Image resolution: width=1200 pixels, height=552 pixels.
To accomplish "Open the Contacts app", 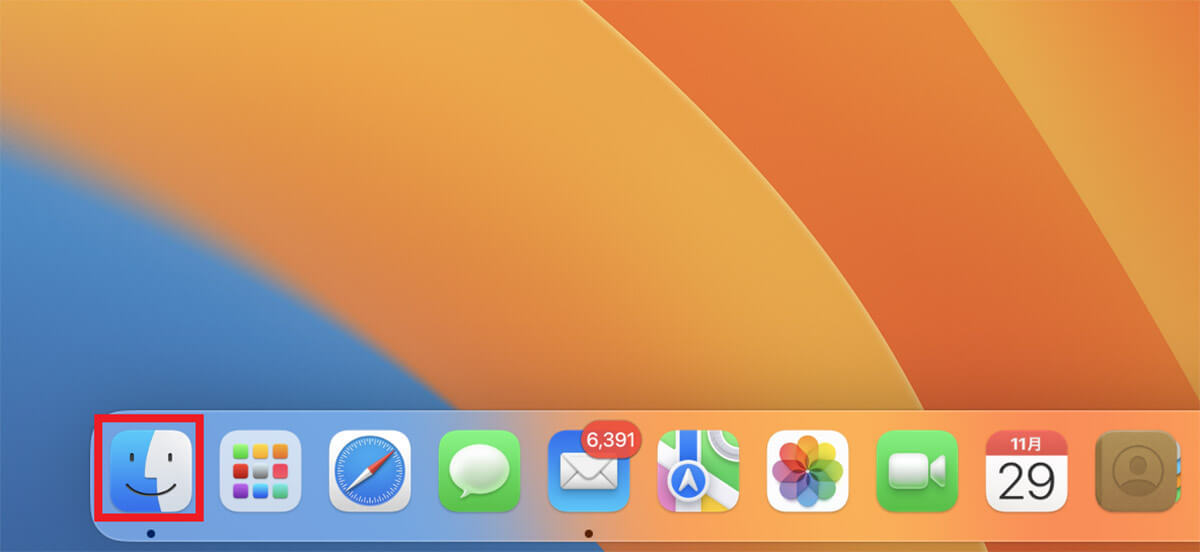I will (1136, 471).
